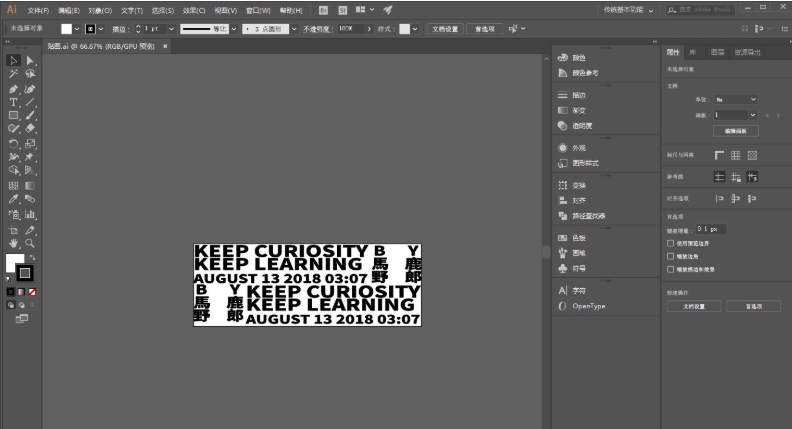Expand the stroke weight dropdown arrow

pyautogui.click(x=171, y=29)
